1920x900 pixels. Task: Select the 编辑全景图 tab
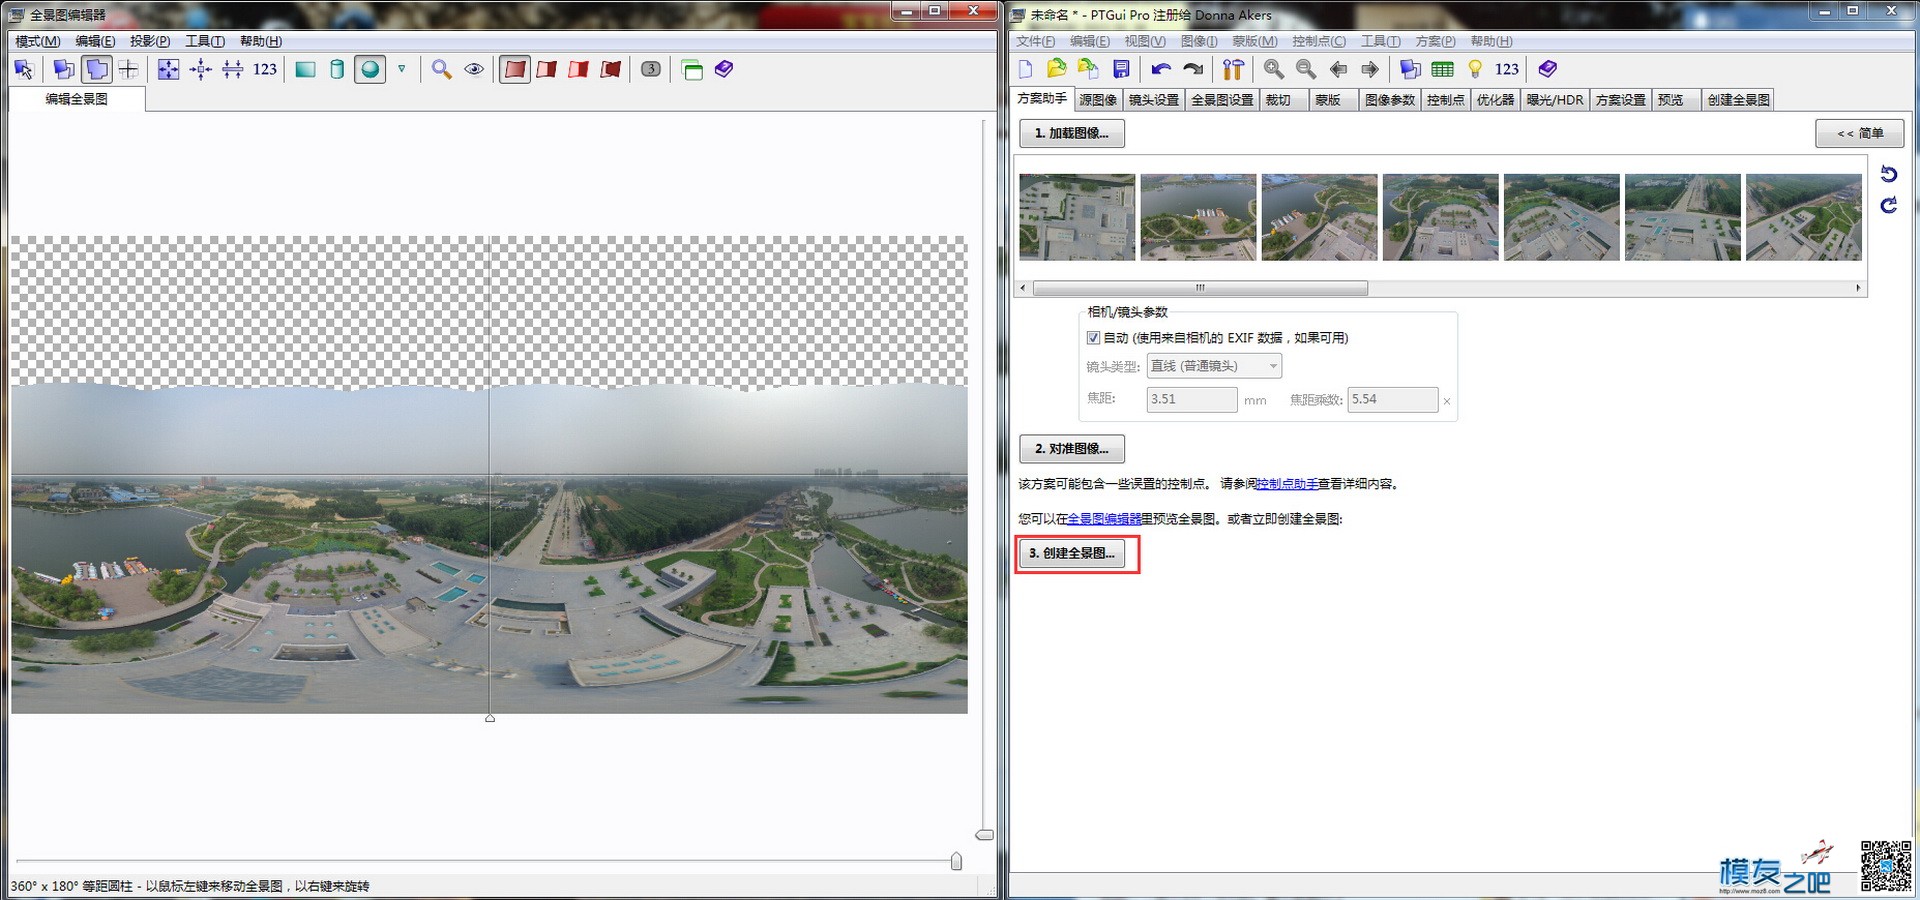[77, 99]
